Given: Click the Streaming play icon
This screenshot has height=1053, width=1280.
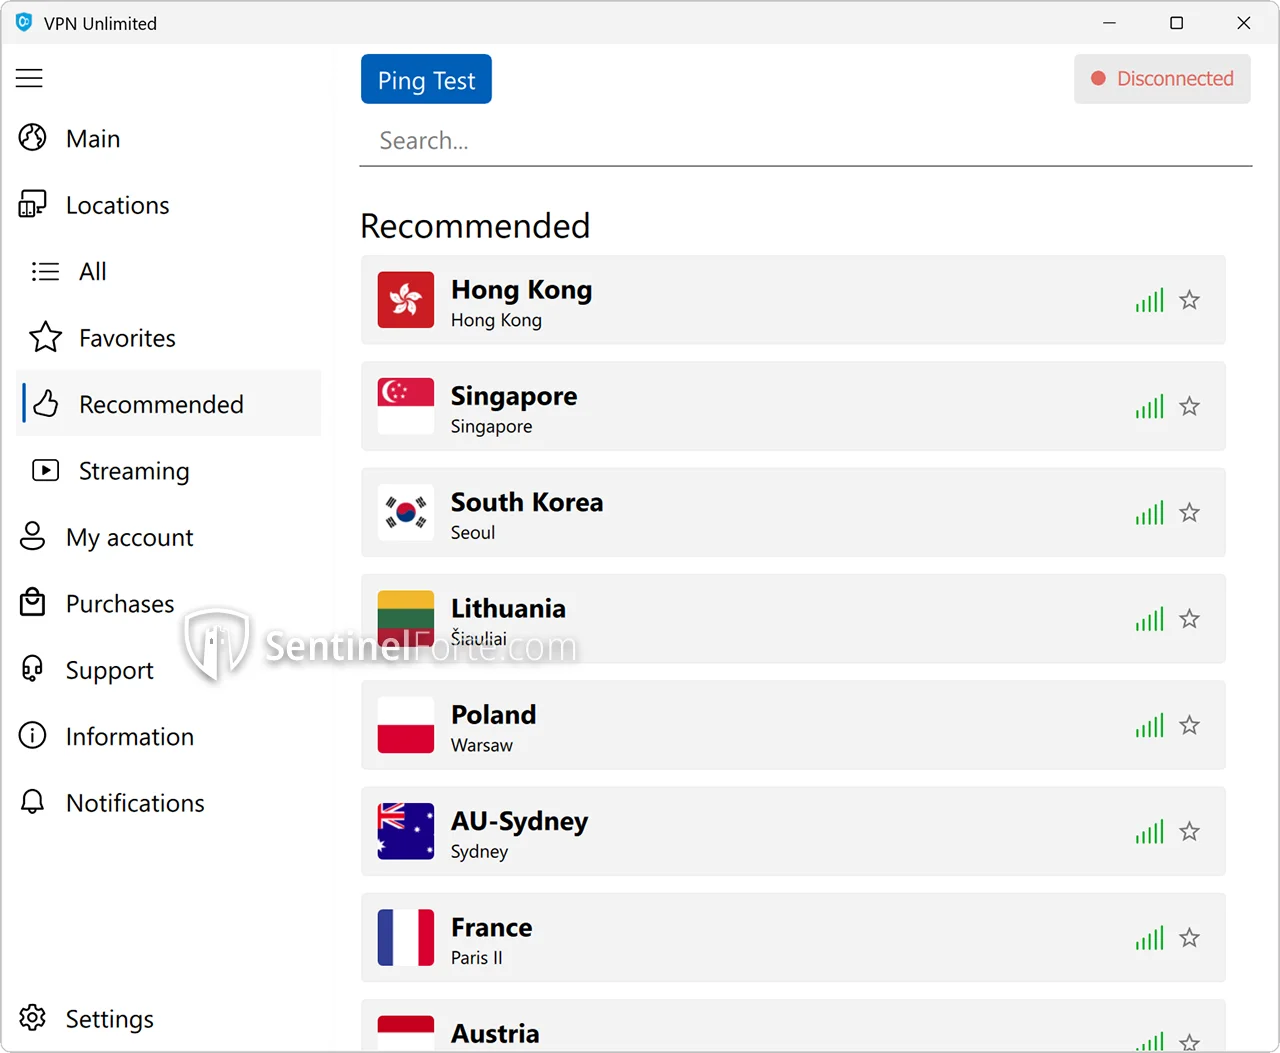Looking at the screenshot, I should tap(45, 470).
